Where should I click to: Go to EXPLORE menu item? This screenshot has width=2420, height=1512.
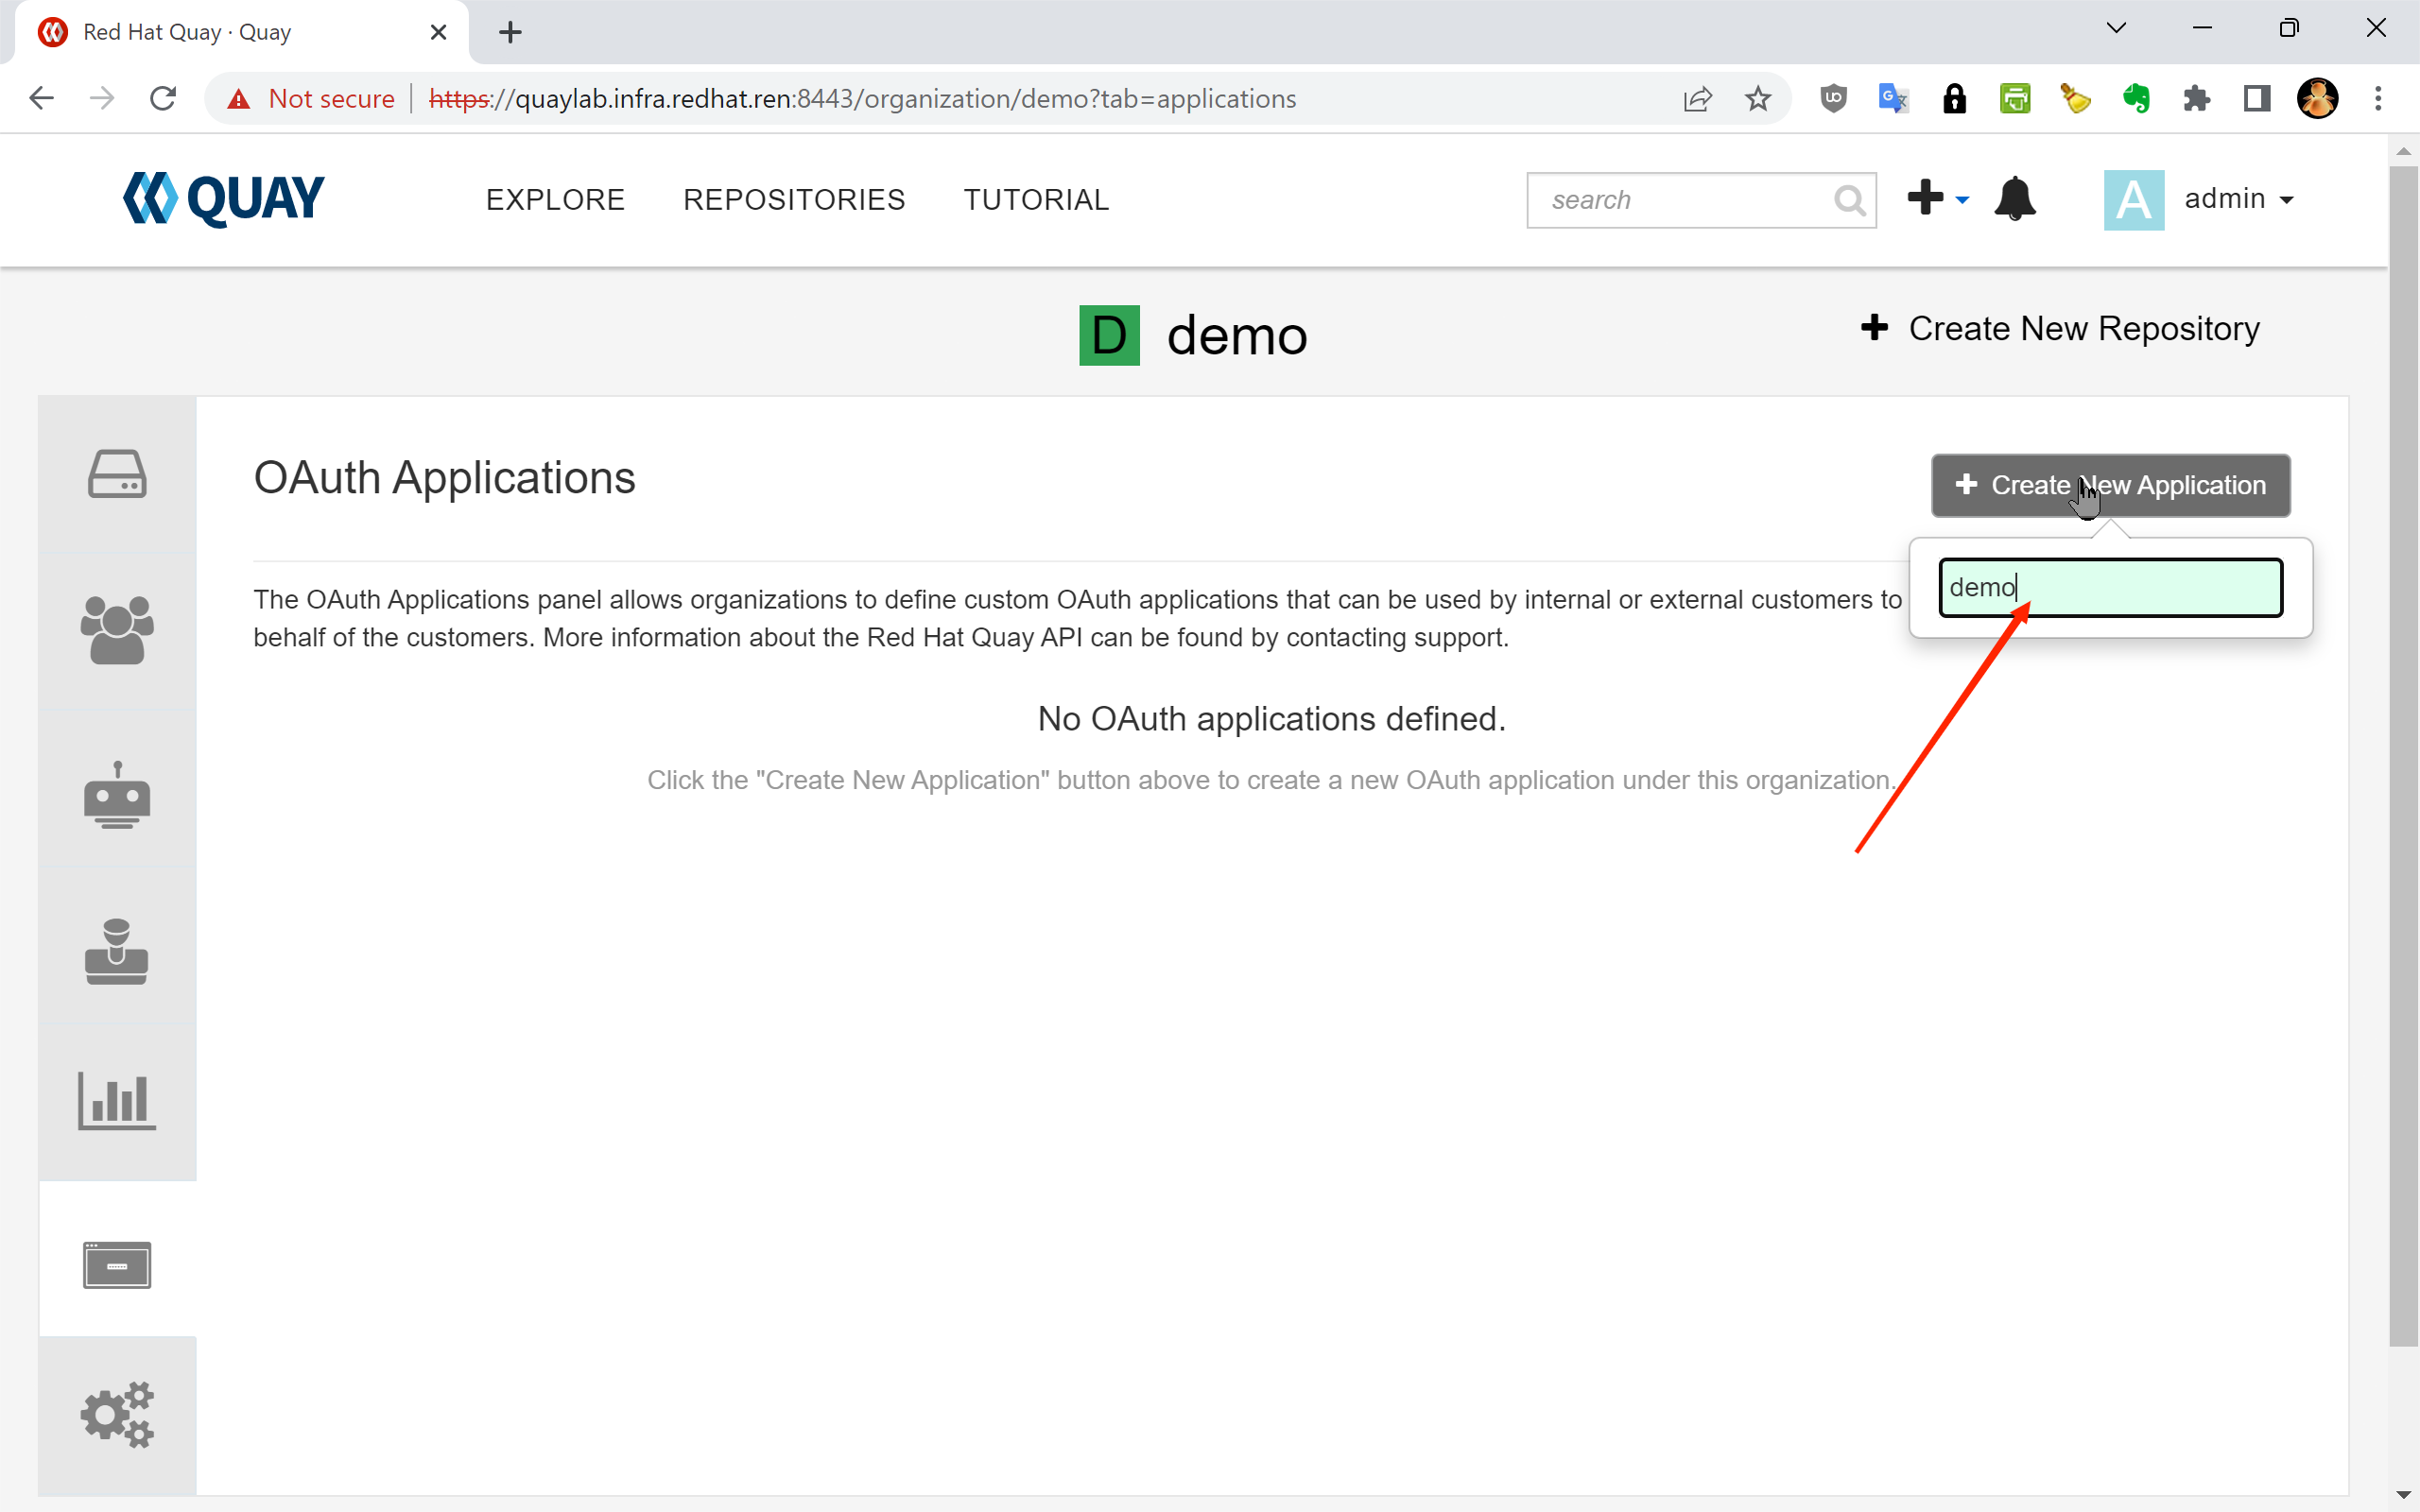pyautogui.click(x=555, y=200)
